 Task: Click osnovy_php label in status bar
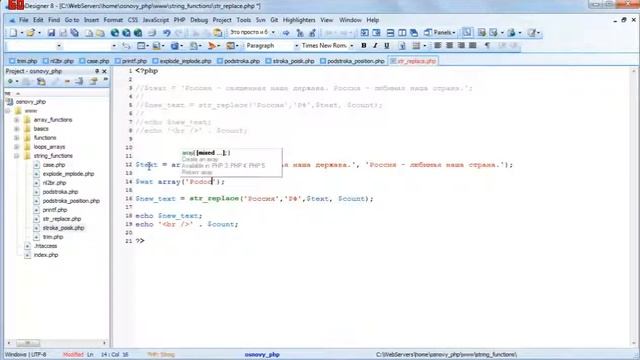pos(262,354)
